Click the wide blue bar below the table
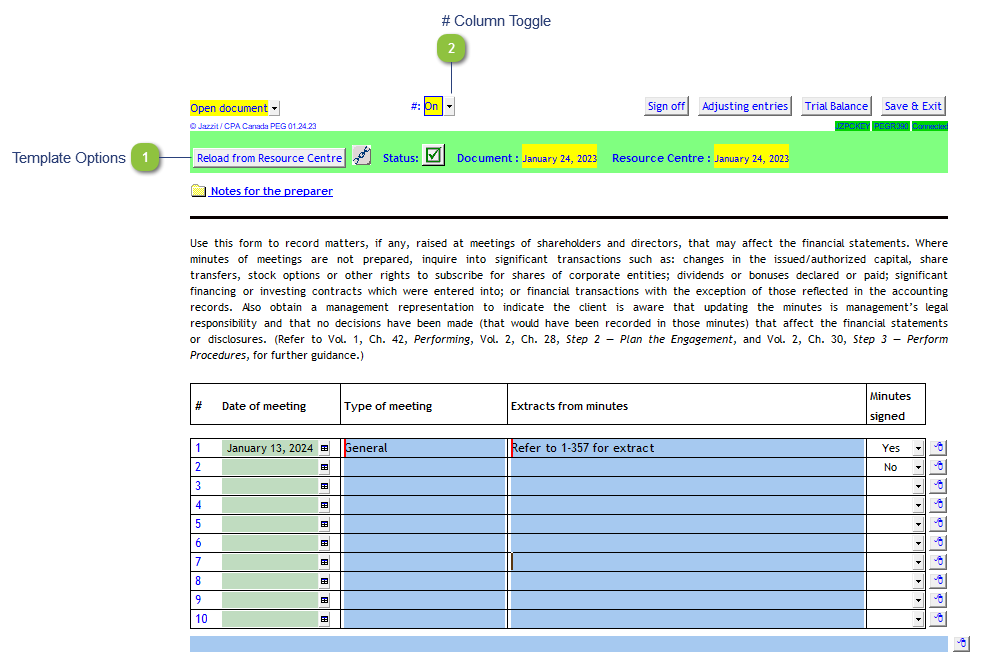This screenshot has height=662, width=982. 569,644
